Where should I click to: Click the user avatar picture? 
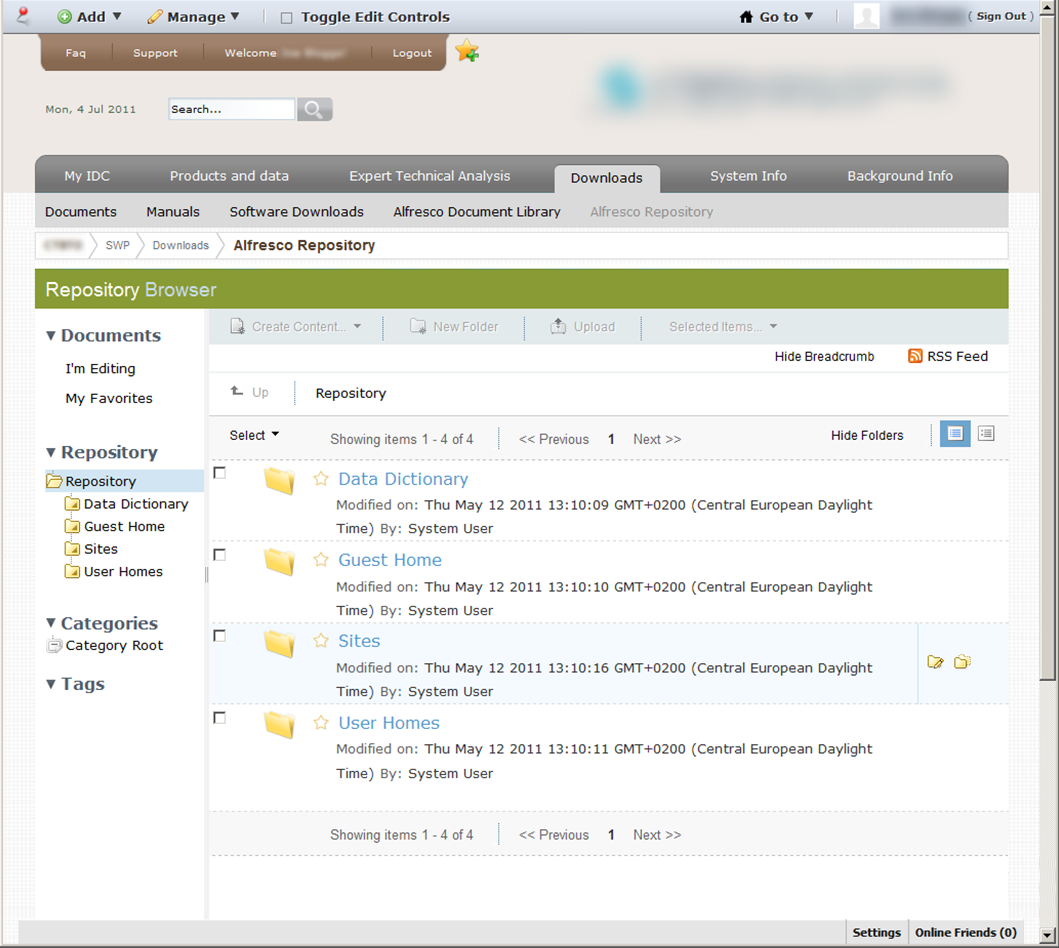(867, 16)
